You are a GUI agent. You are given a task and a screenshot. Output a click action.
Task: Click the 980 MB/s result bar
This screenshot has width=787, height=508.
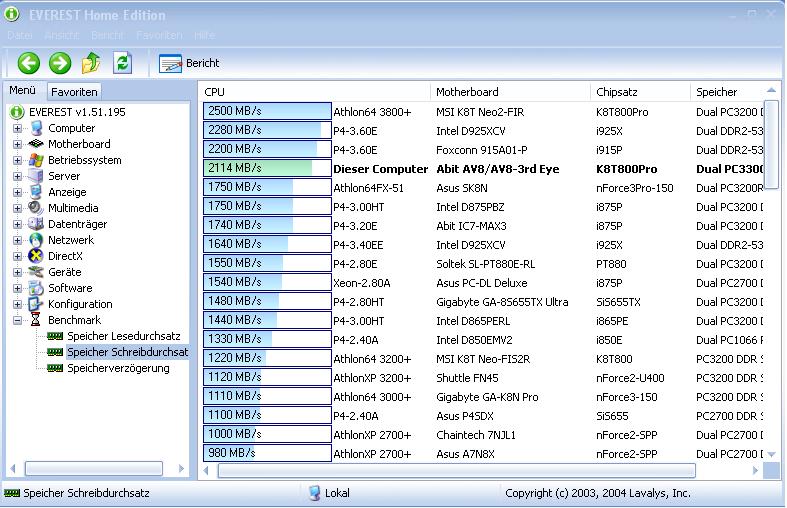[267, 453]
